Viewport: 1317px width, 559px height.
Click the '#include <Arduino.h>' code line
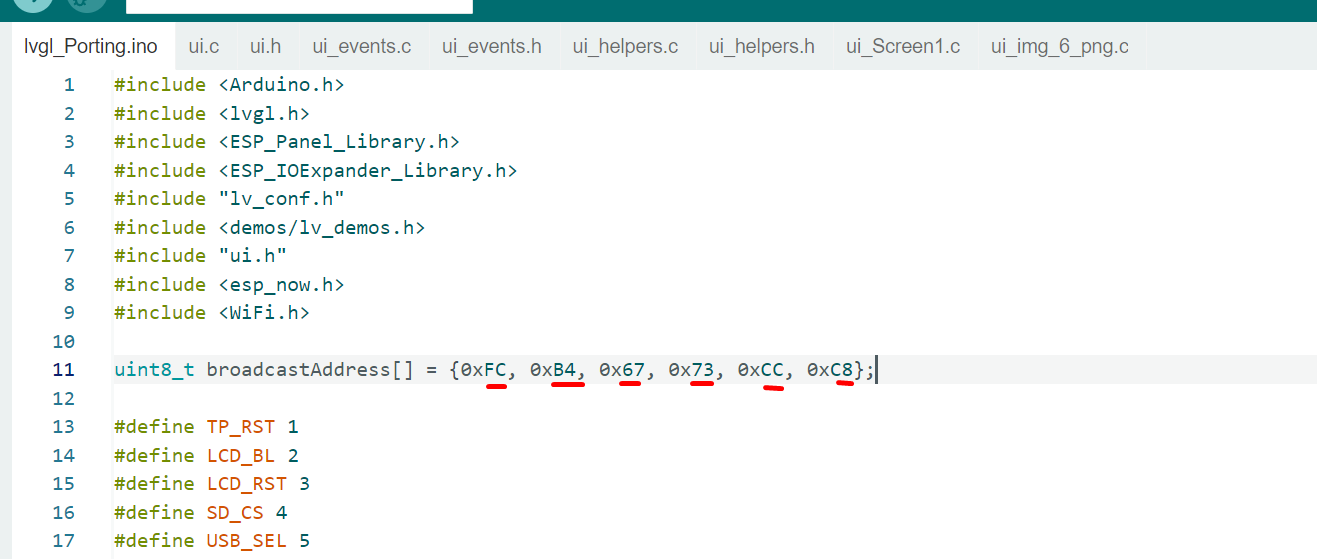pos(229,85)
